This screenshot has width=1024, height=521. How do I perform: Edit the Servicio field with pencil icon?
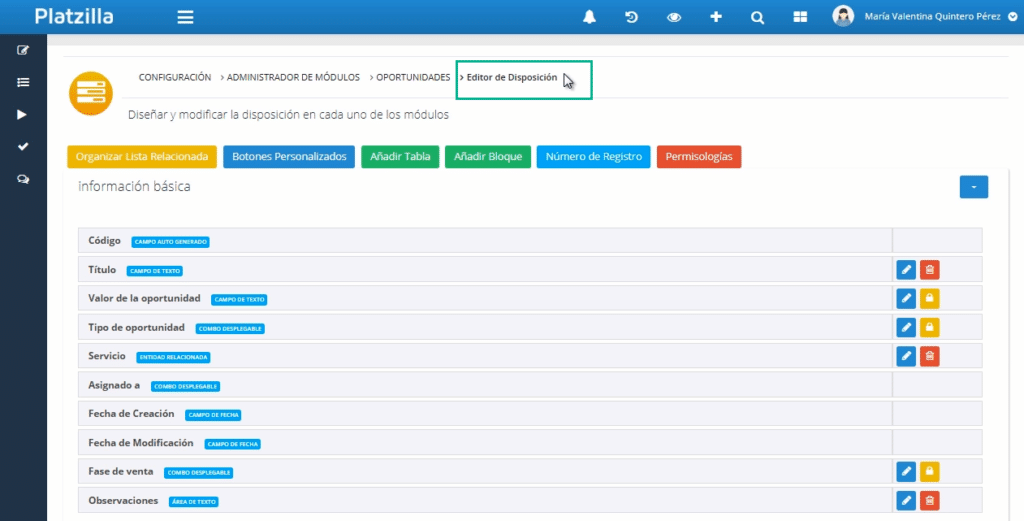tap(906, 356)
